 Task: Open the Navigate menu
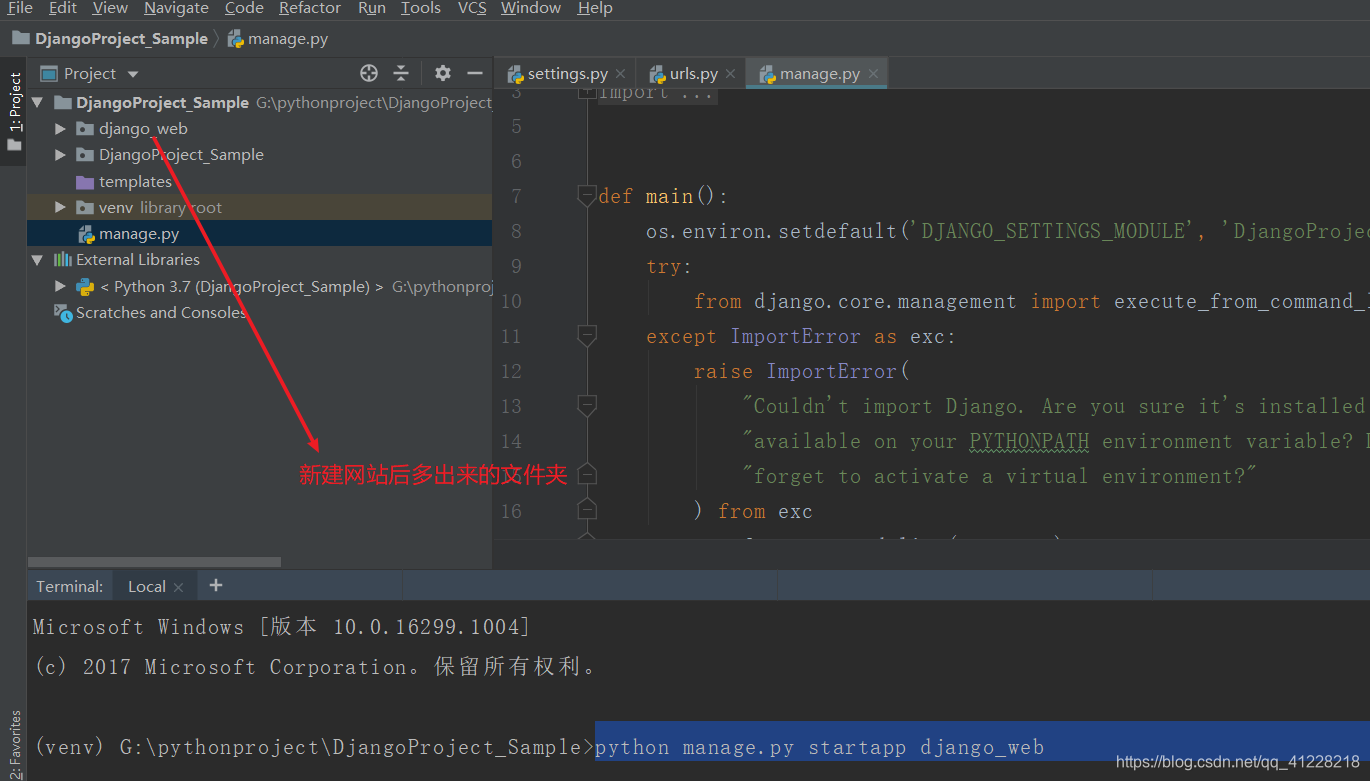(x=176, y=8)
